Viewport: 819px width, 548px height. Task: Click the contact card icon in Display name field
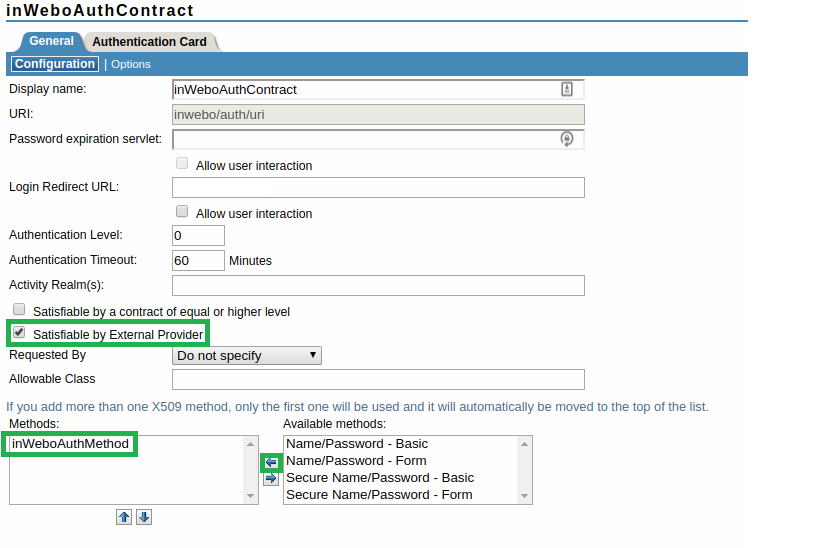(x=567, y=89)
